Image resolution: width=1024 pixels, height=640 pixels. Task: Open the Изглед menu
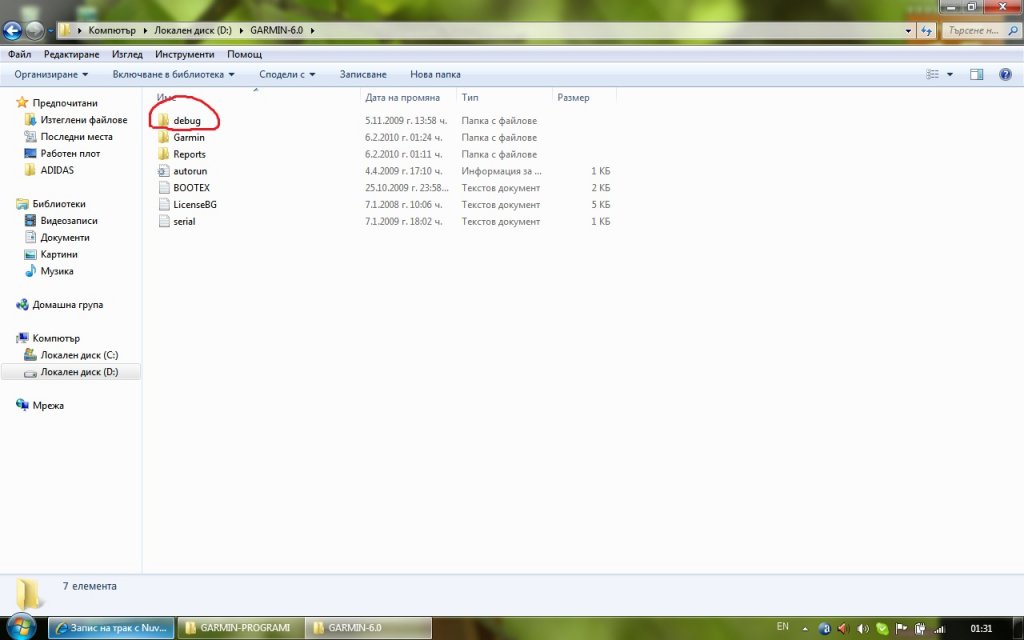[127, 54]
